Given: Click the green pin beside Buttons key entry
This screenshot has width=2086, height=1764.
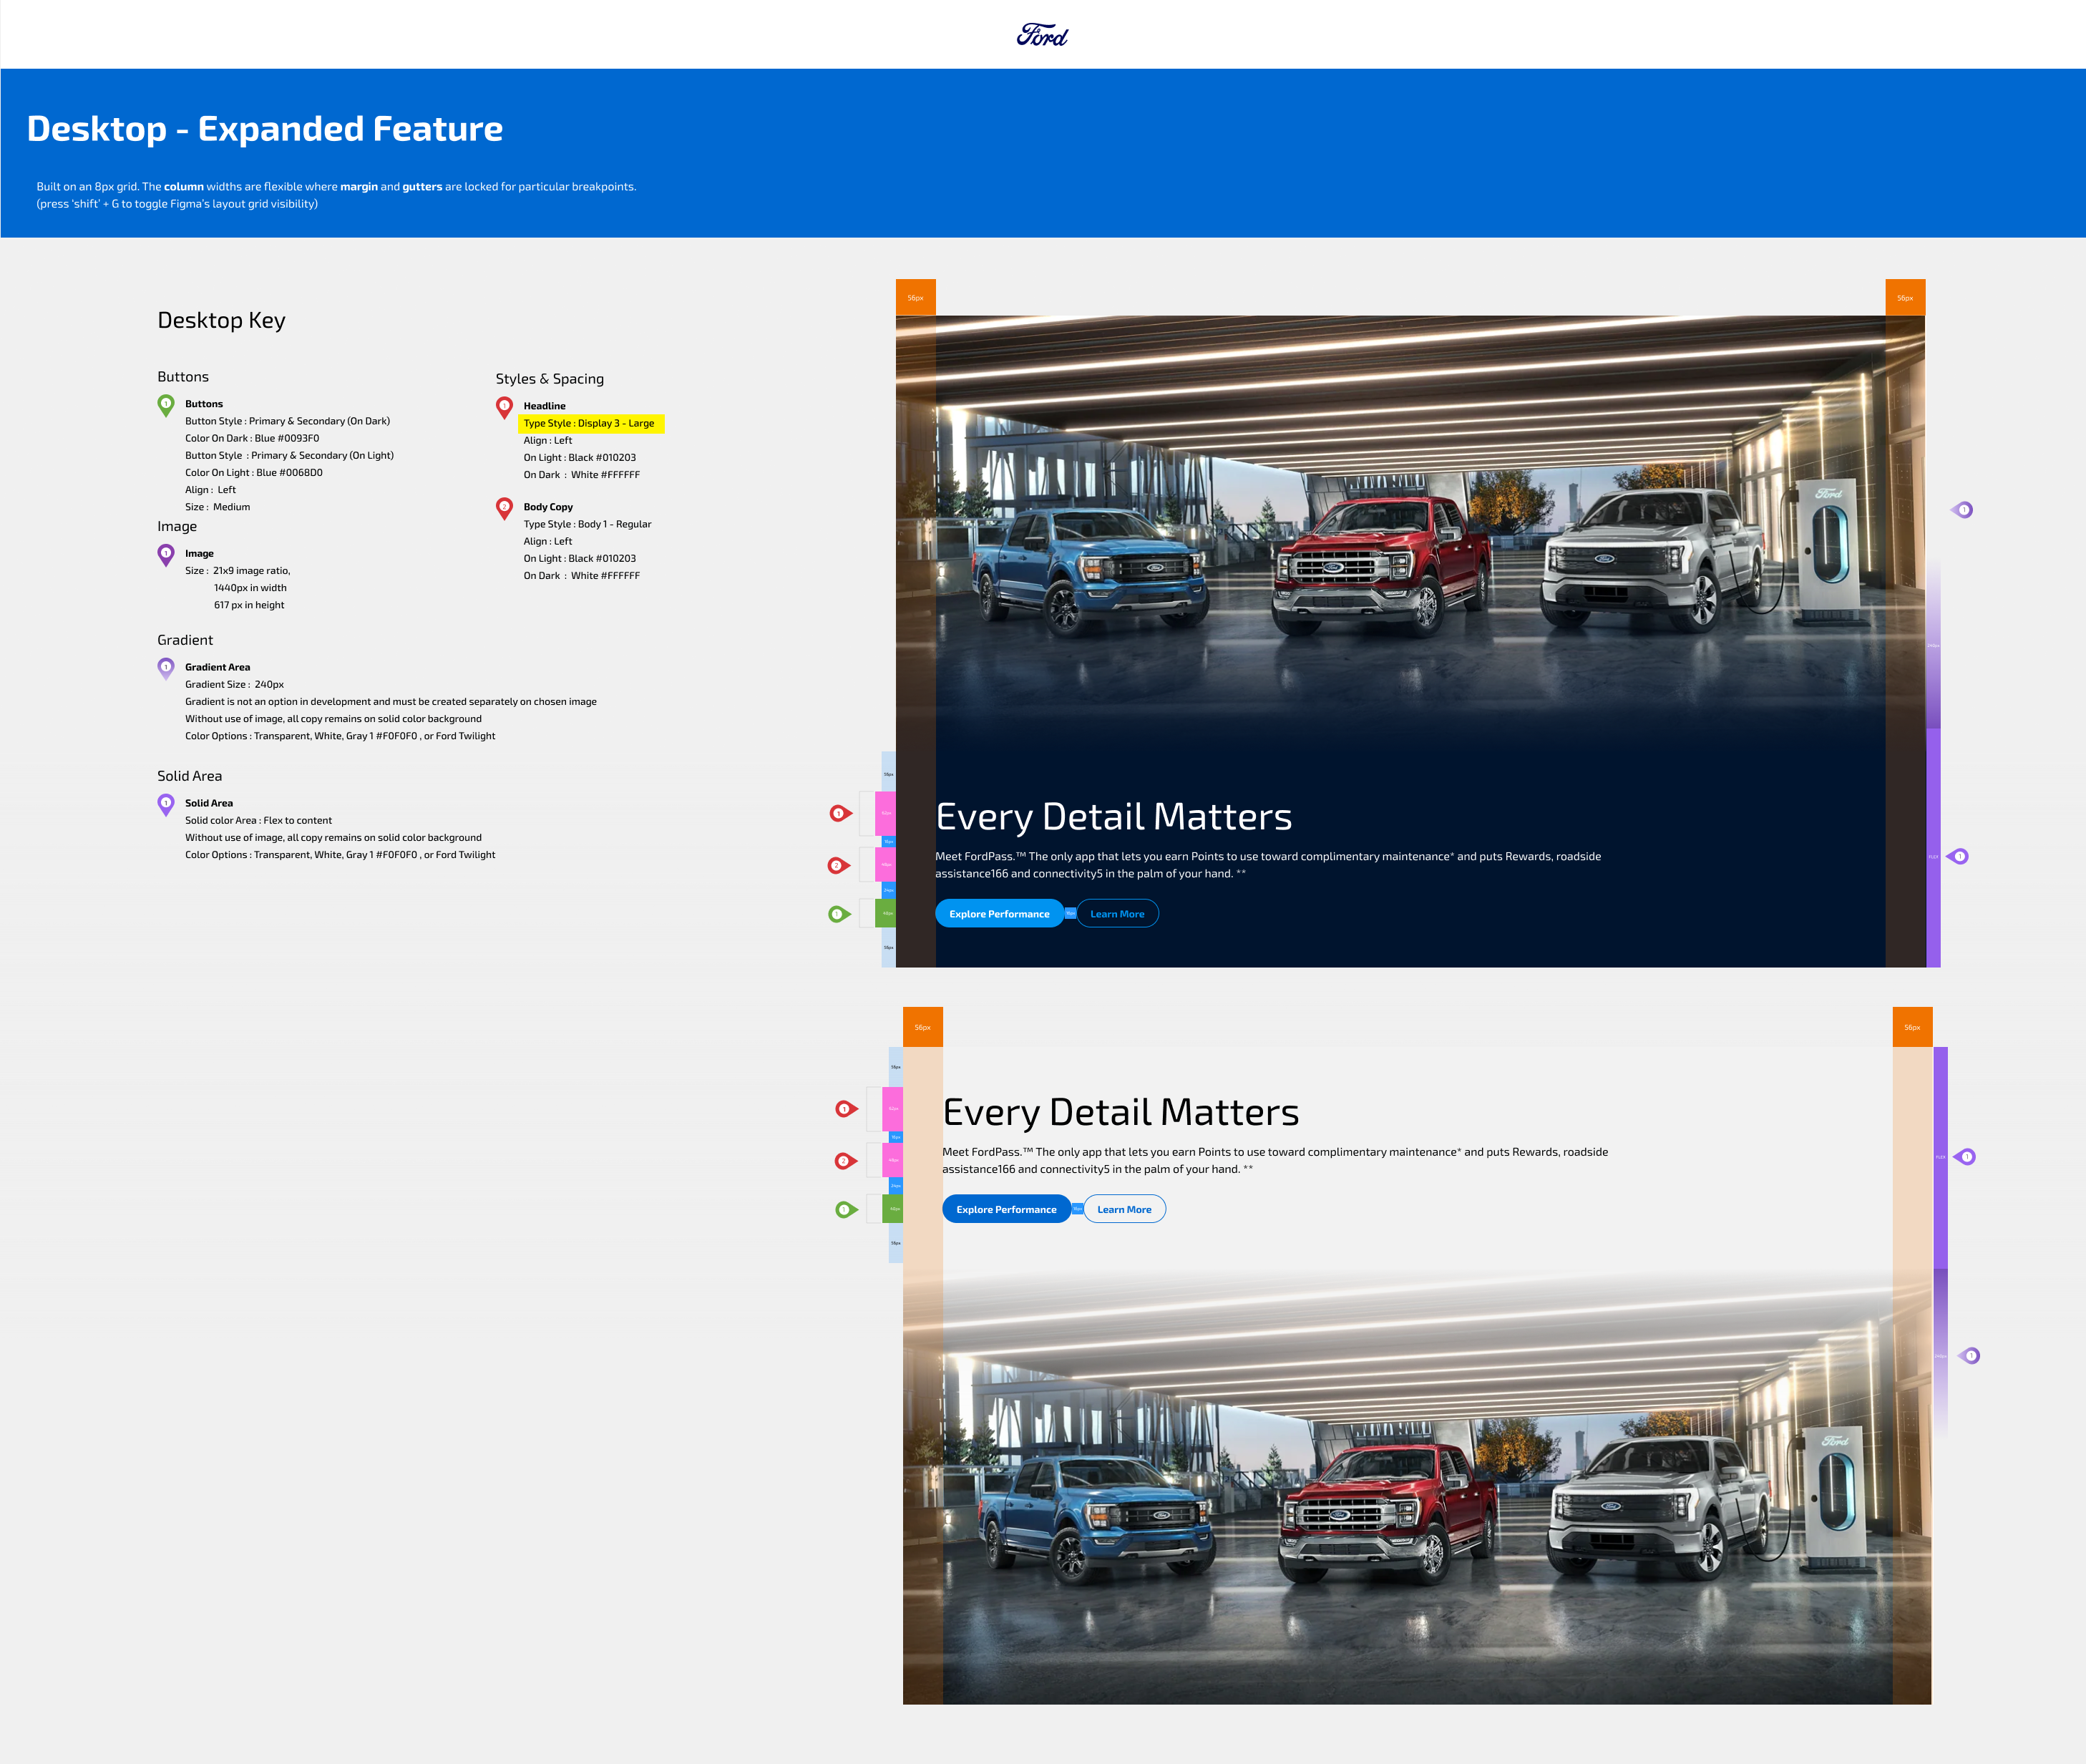Looking at the screenshot, I should pyautogui.click(x=166, y=405).
